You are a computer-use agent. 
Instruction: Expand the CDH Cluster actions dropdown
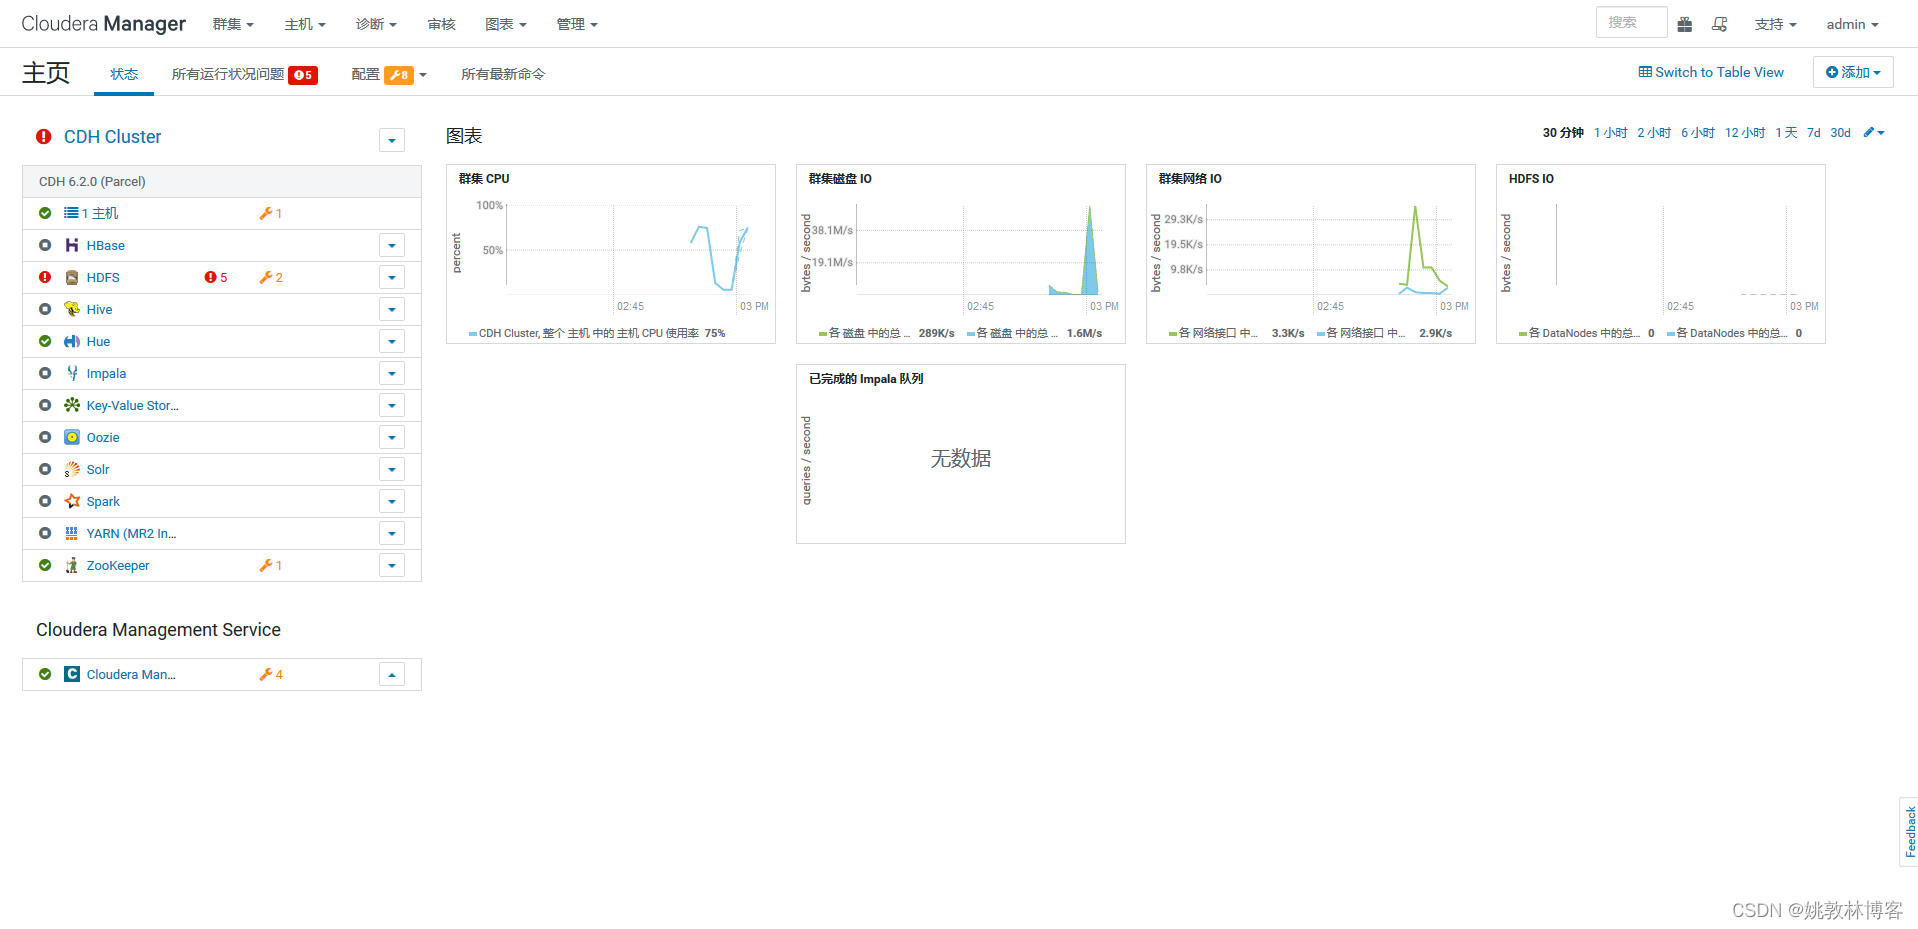coord(392,140)
